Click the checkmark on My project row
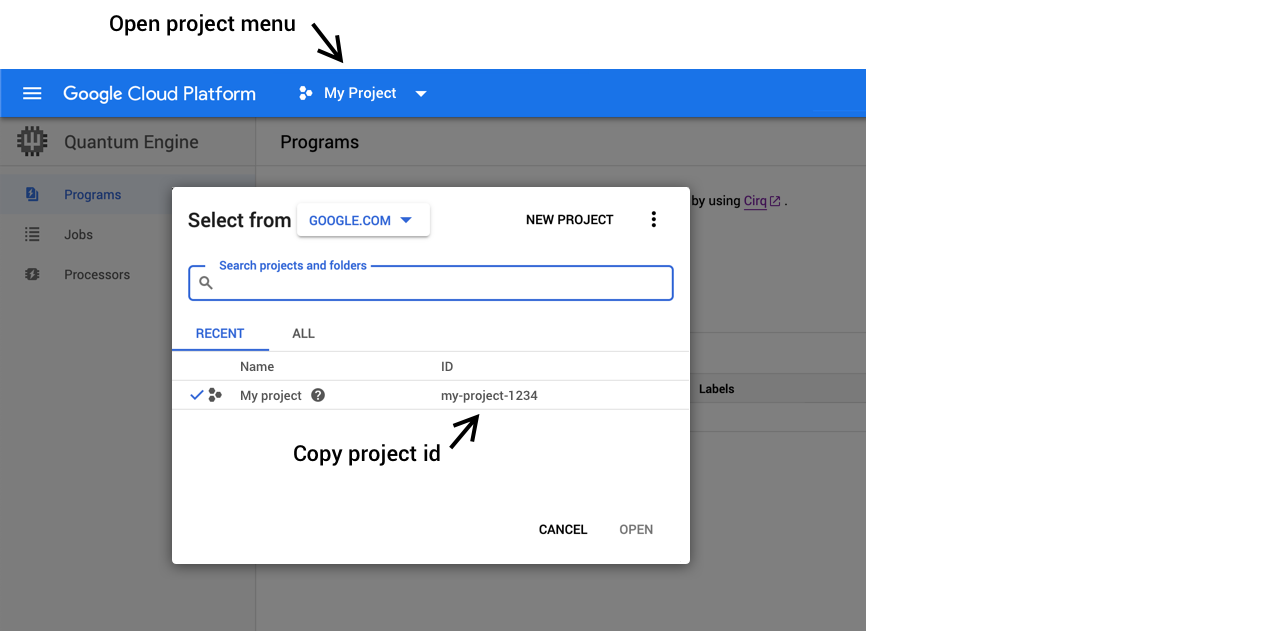The width and height of the screenshot is (1266, 631). coord(196,395)
